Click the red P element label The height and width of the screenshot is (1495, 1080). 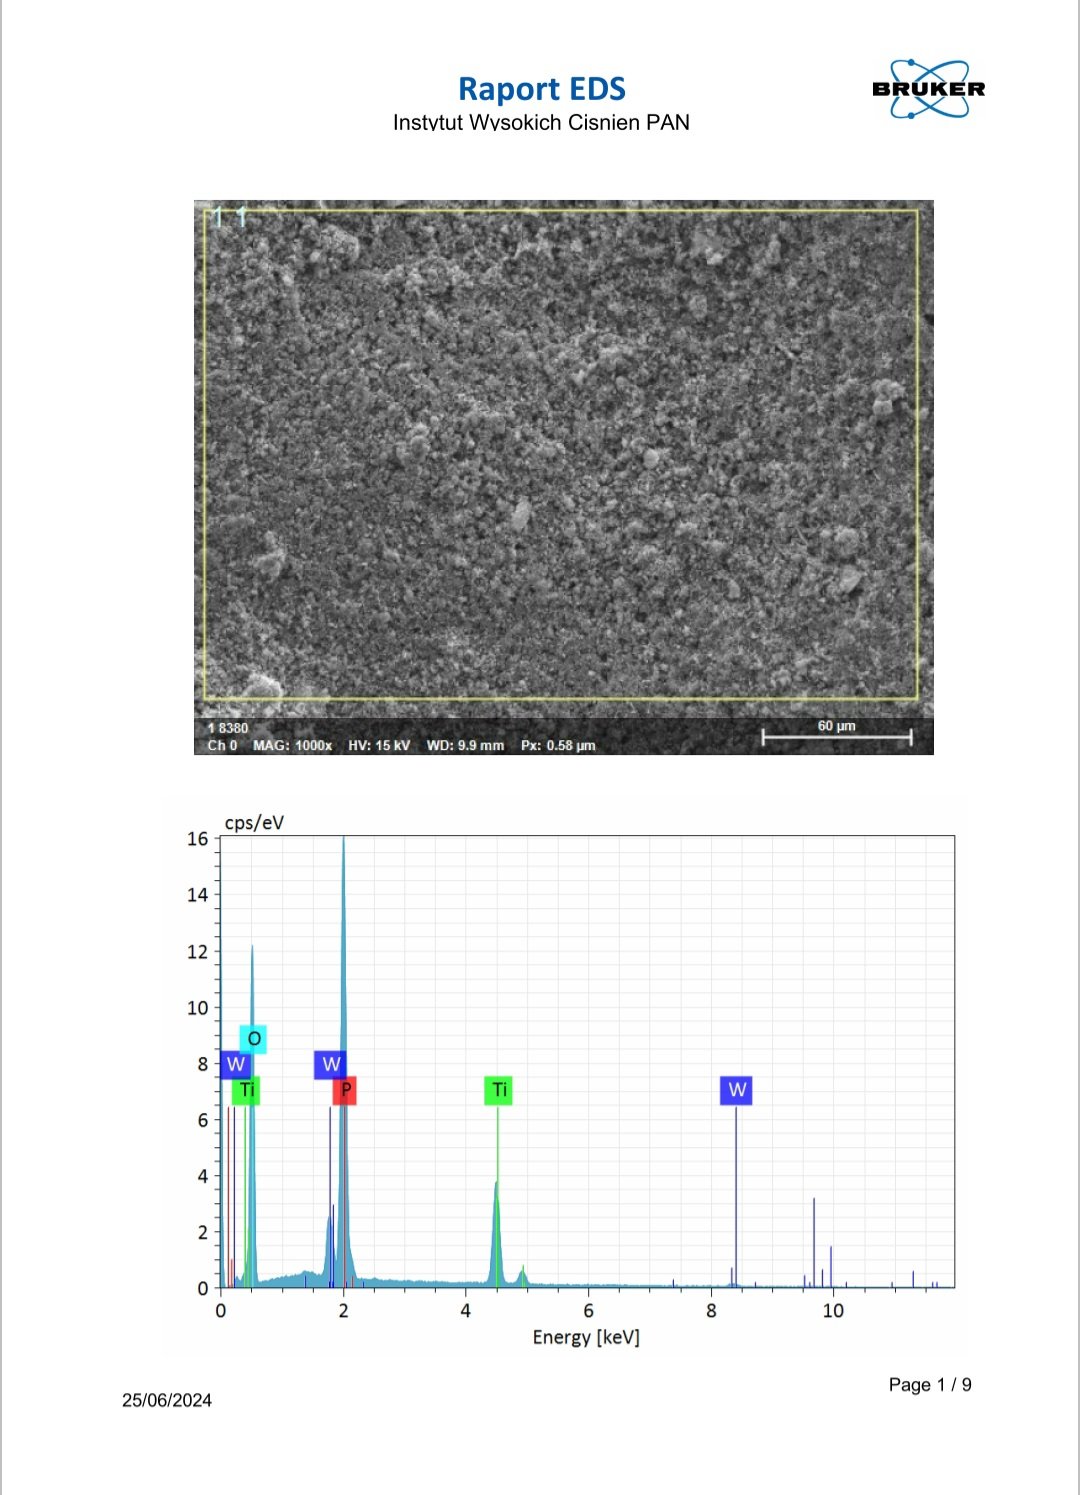click(346, 1090)
